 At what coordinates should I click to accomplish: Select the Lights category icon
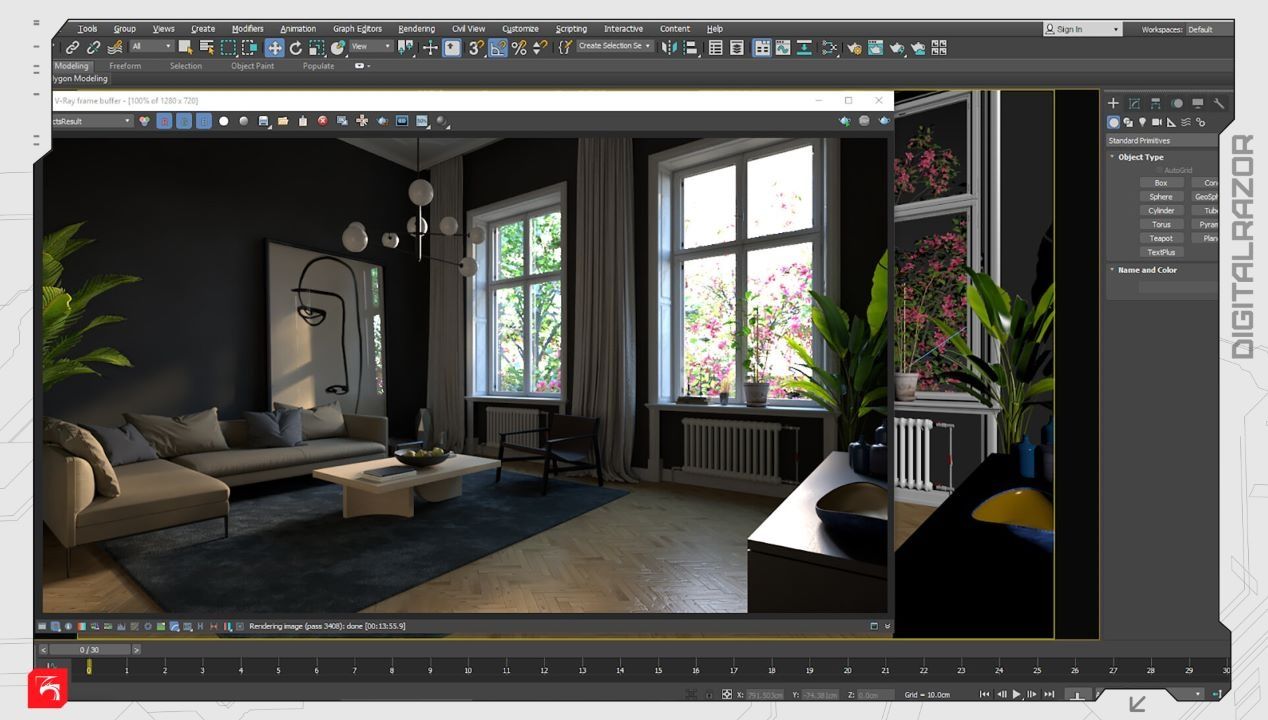click(x=1142, y=122)
